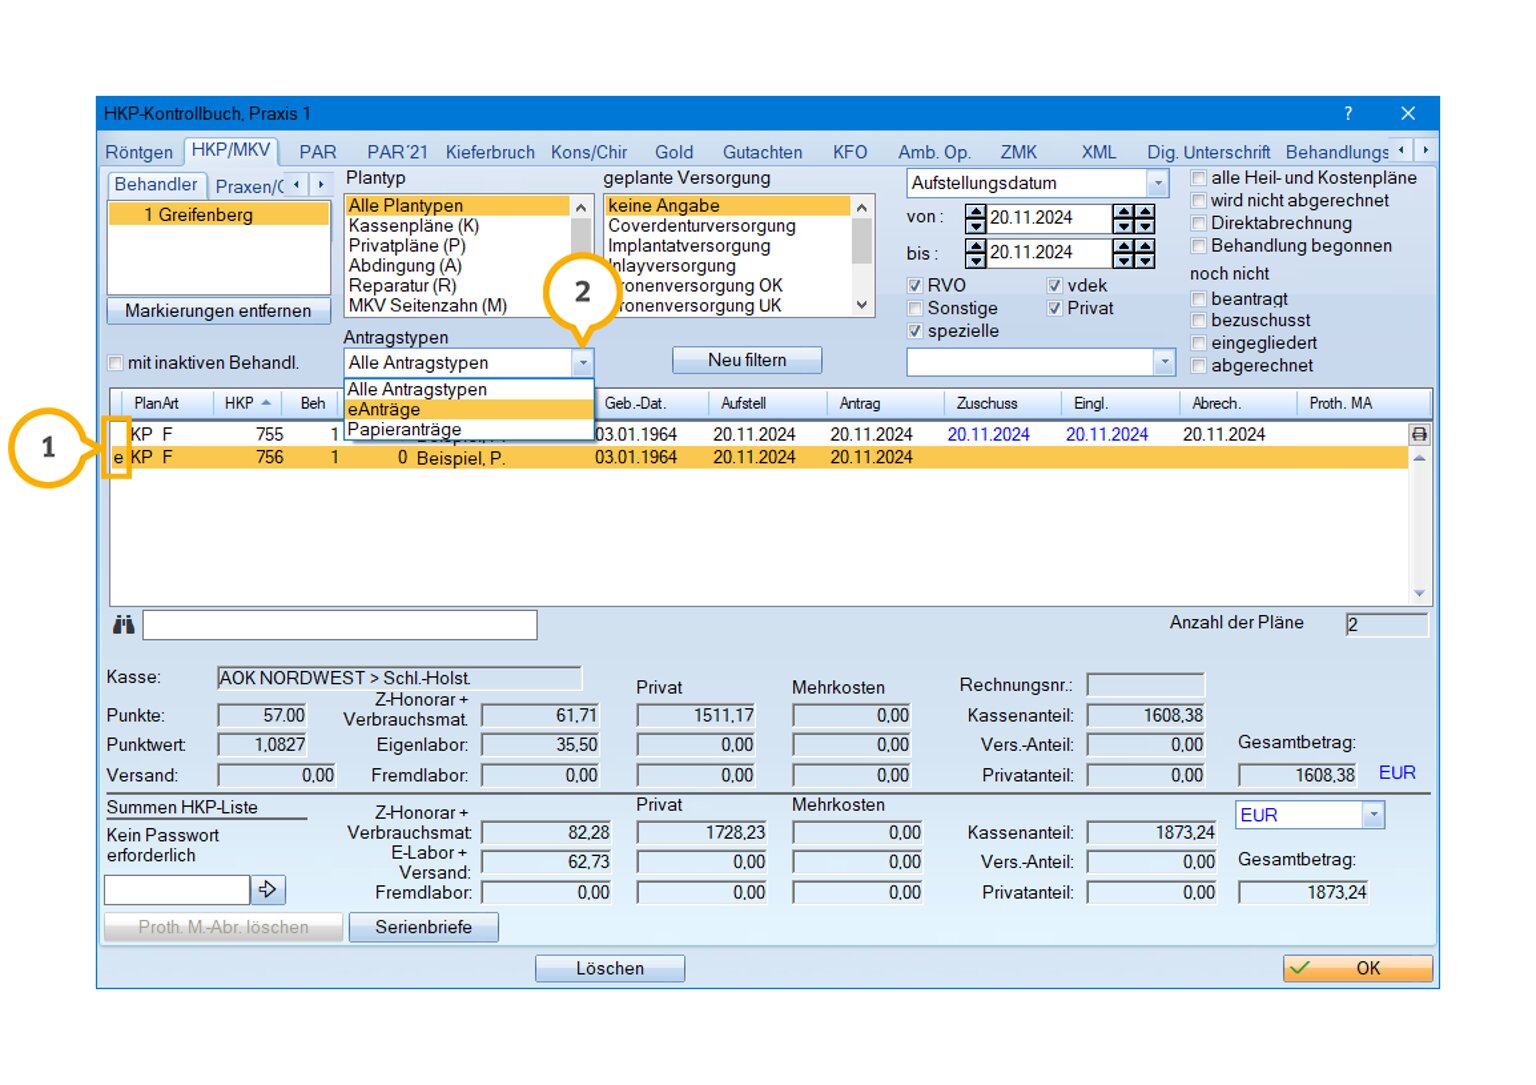Click the password input field

click(x=177, y=889)
